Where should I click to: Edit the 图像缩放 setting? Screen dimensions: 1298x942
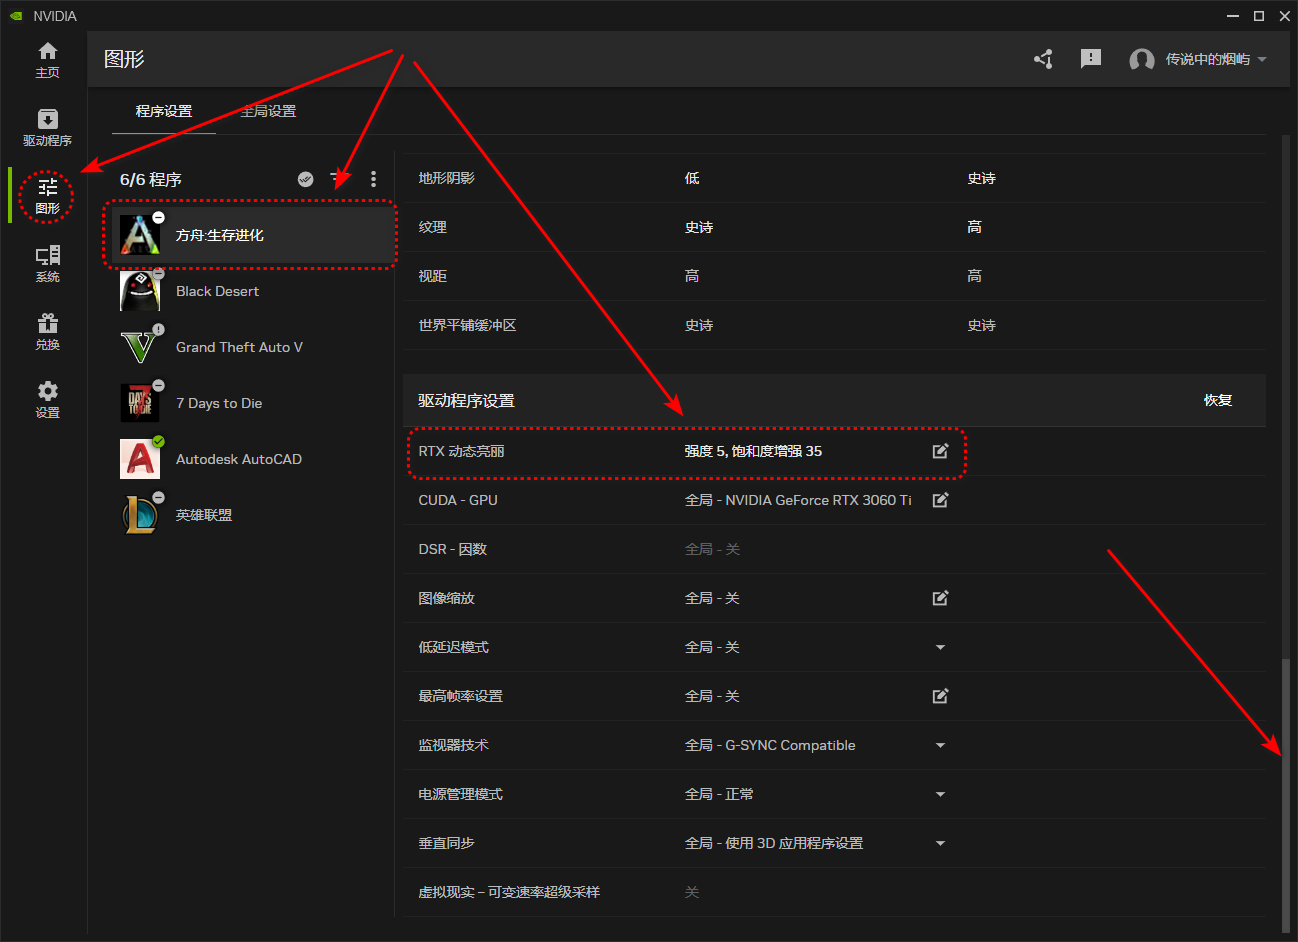[x=940, y=598]
